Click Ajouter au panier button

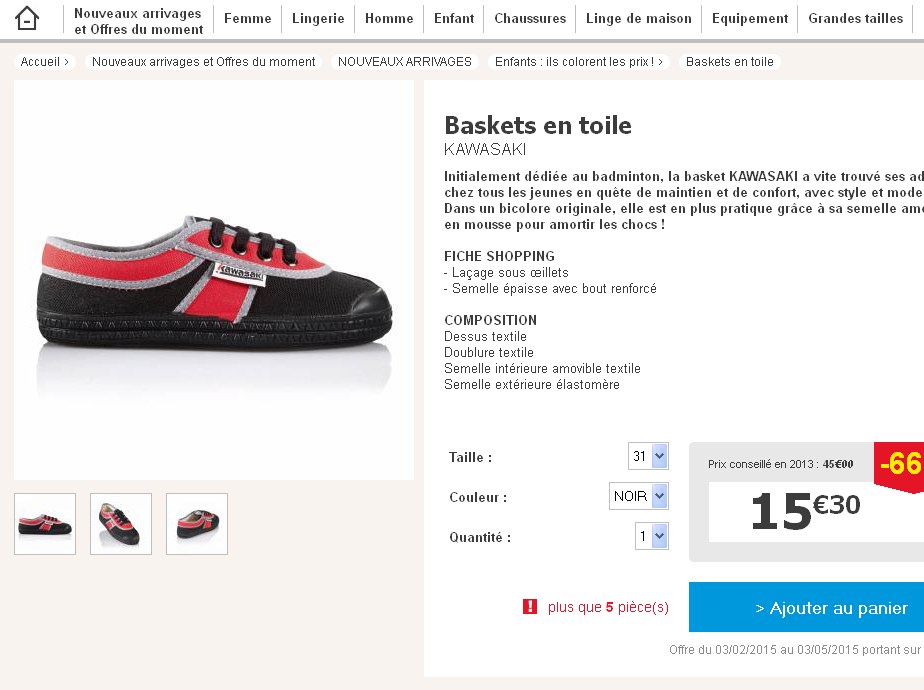coord(806,608)
